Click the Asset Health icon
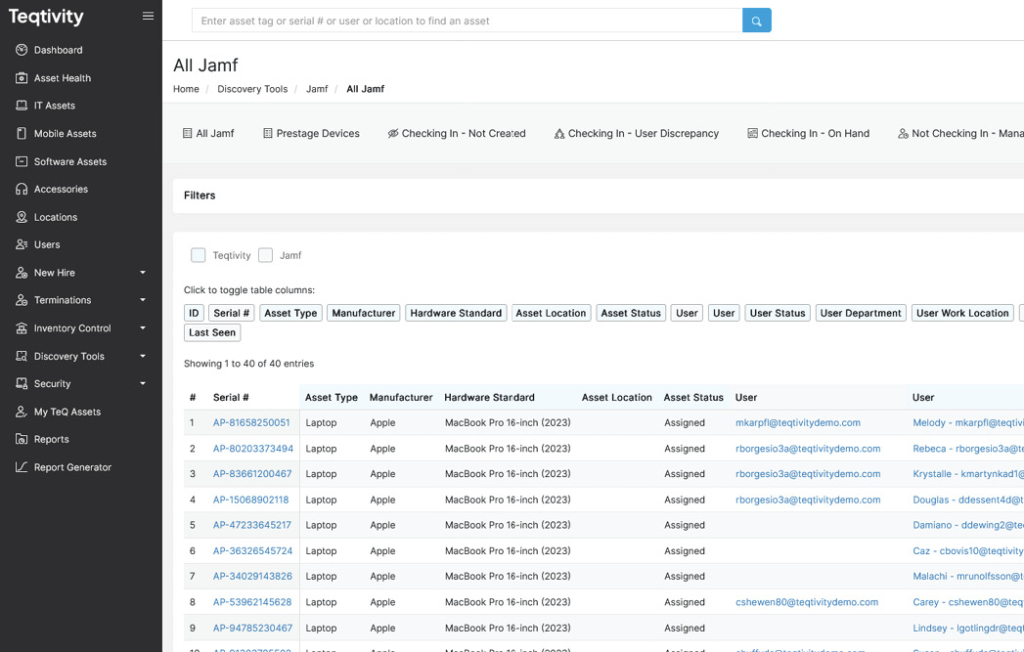1024x652 pixels. click(x=22, y=78)
